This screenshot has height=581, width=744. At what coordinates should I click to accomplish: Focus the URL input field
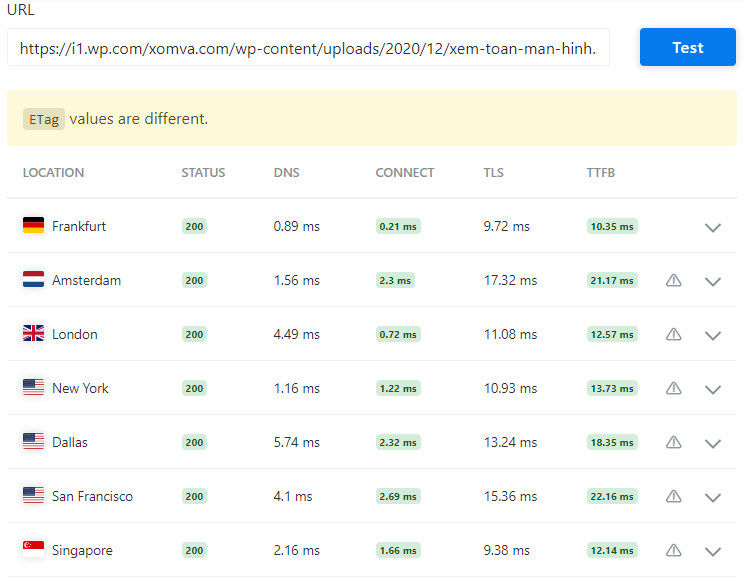point(308,48)
